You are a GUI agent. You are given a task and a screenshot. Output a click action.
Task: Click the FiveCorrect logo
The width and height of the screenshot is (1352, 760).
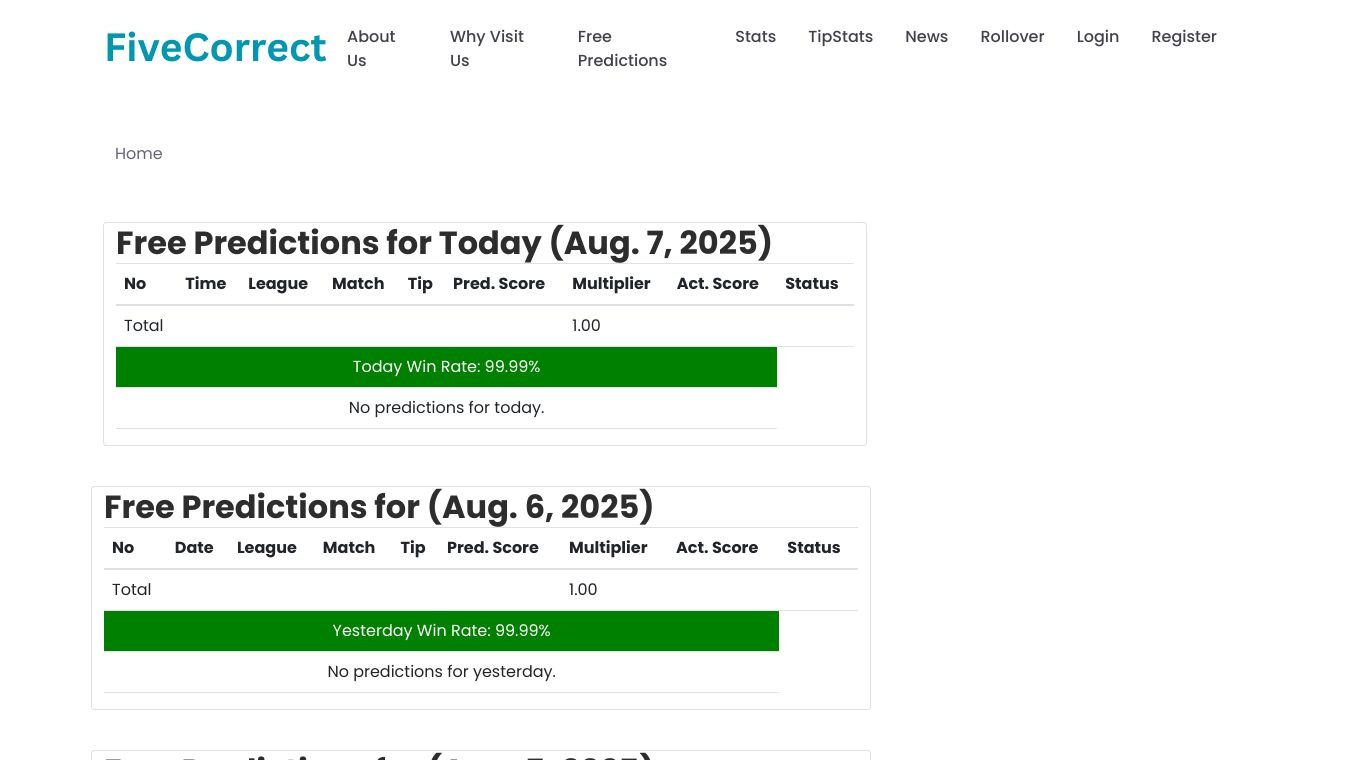216,48
